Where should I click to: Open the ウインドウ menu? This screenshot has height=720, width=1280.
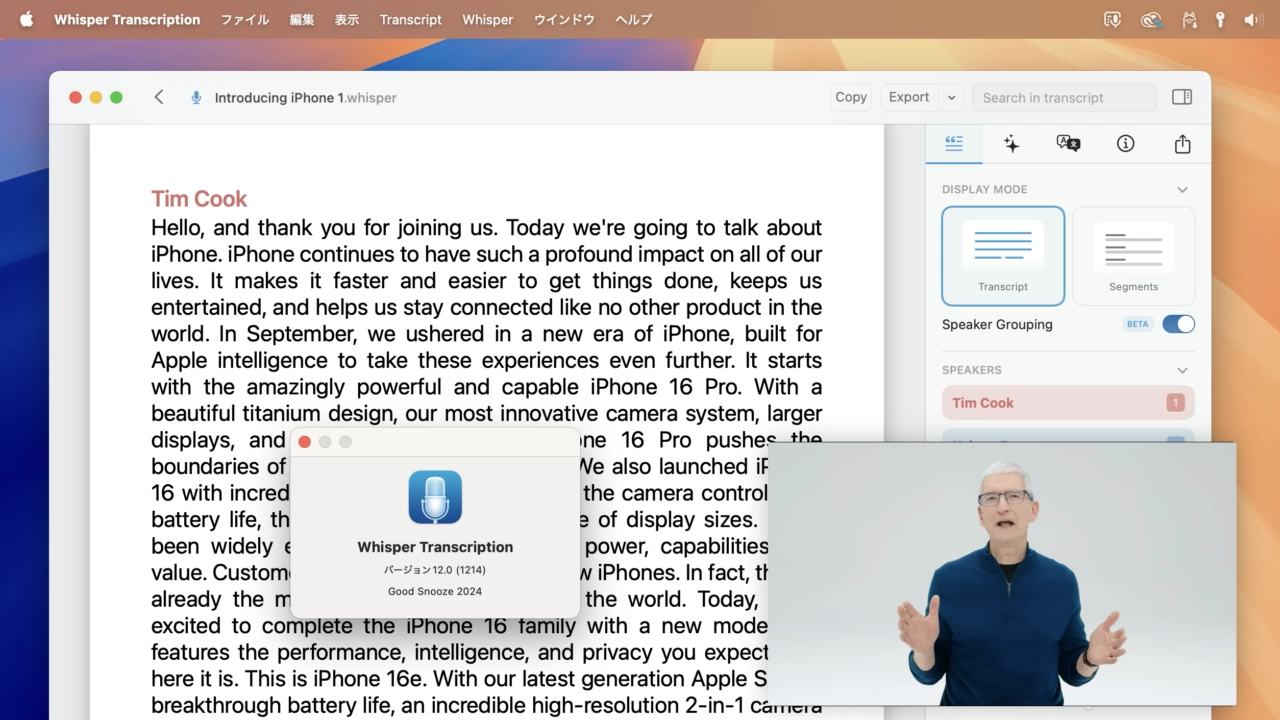point(564,19)
